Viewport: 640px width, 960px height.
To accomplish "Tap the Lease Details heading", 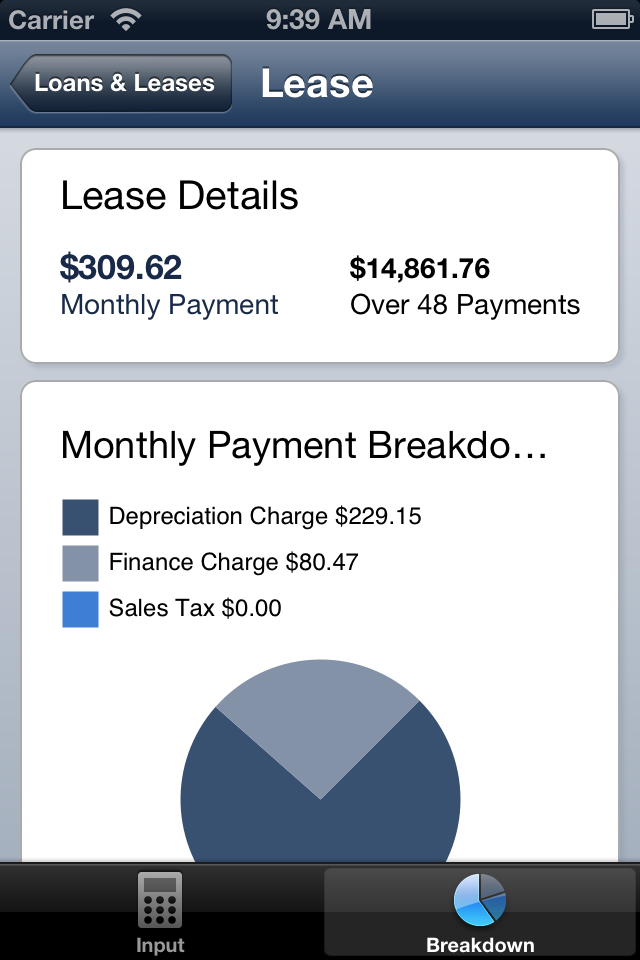I will coord(179,196).
